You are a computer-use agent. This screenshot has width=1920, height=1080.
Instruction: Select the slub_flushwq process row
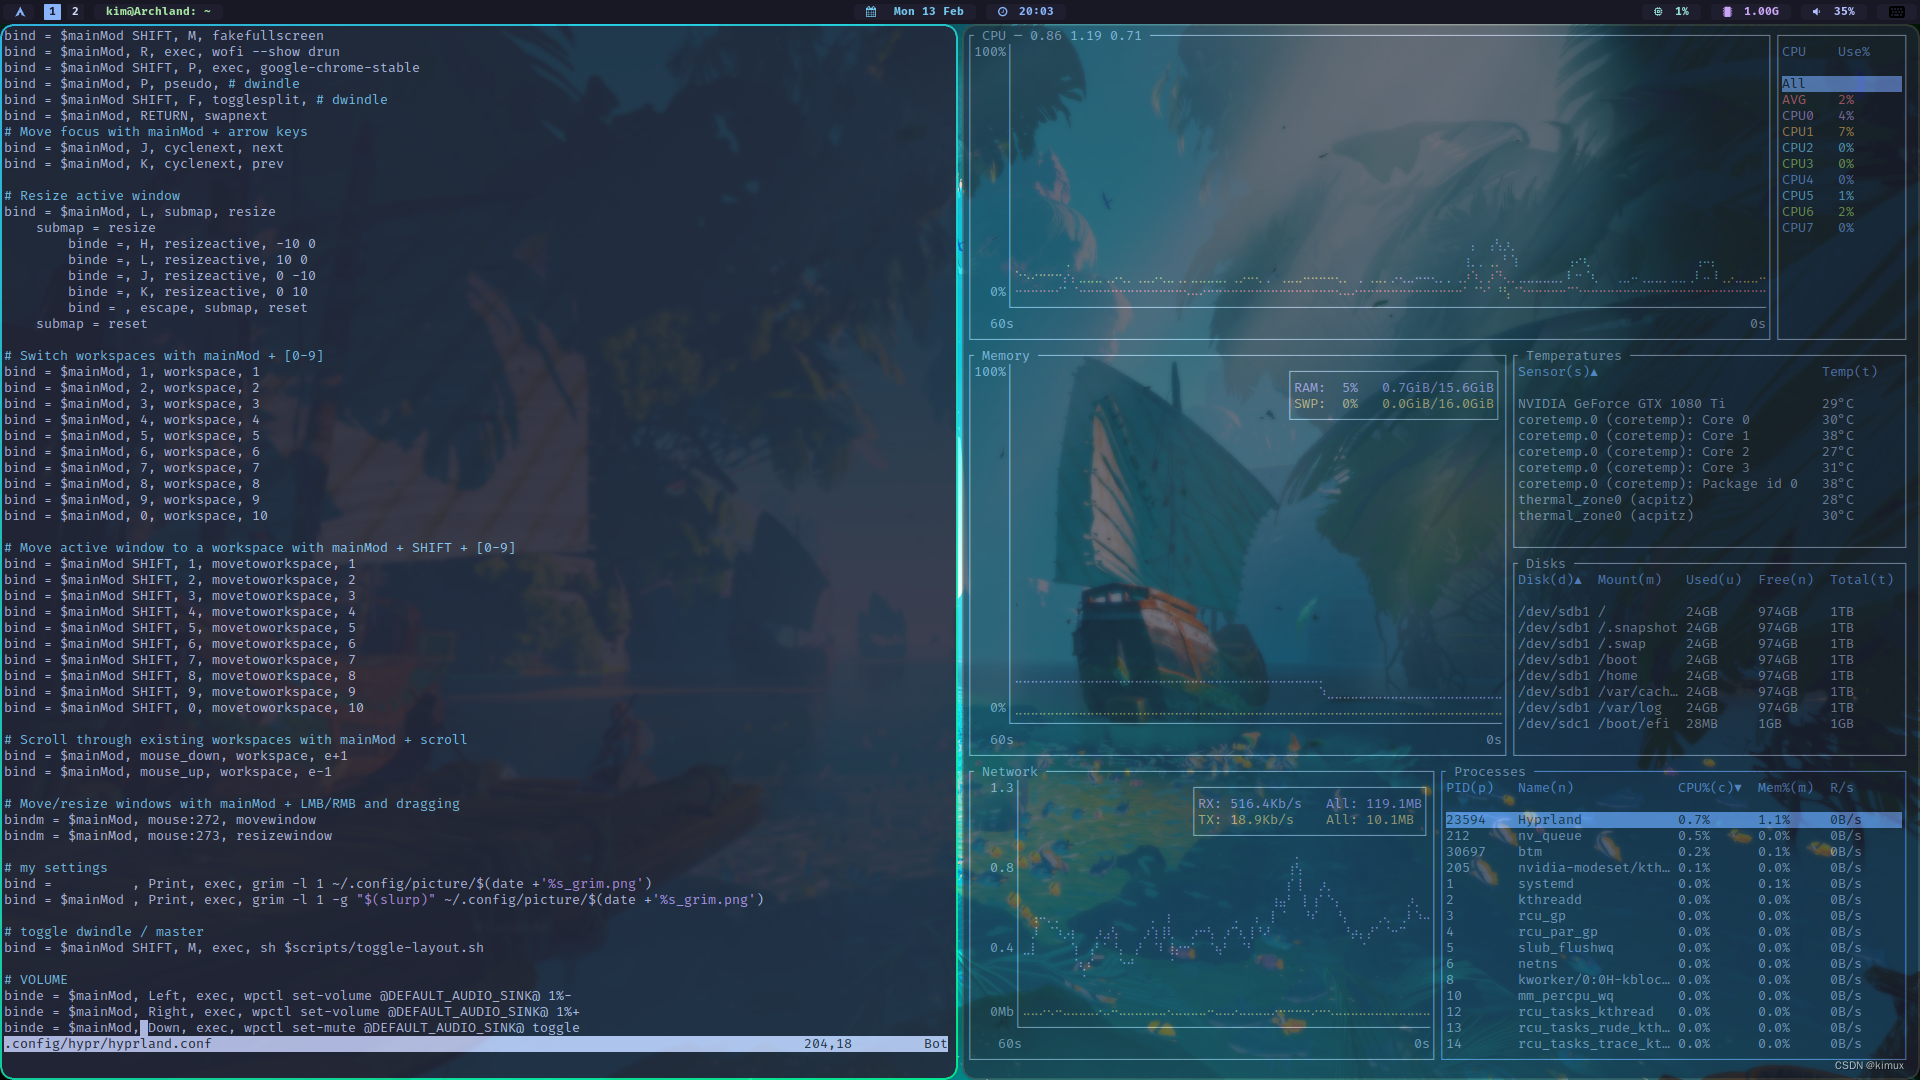1673,948
